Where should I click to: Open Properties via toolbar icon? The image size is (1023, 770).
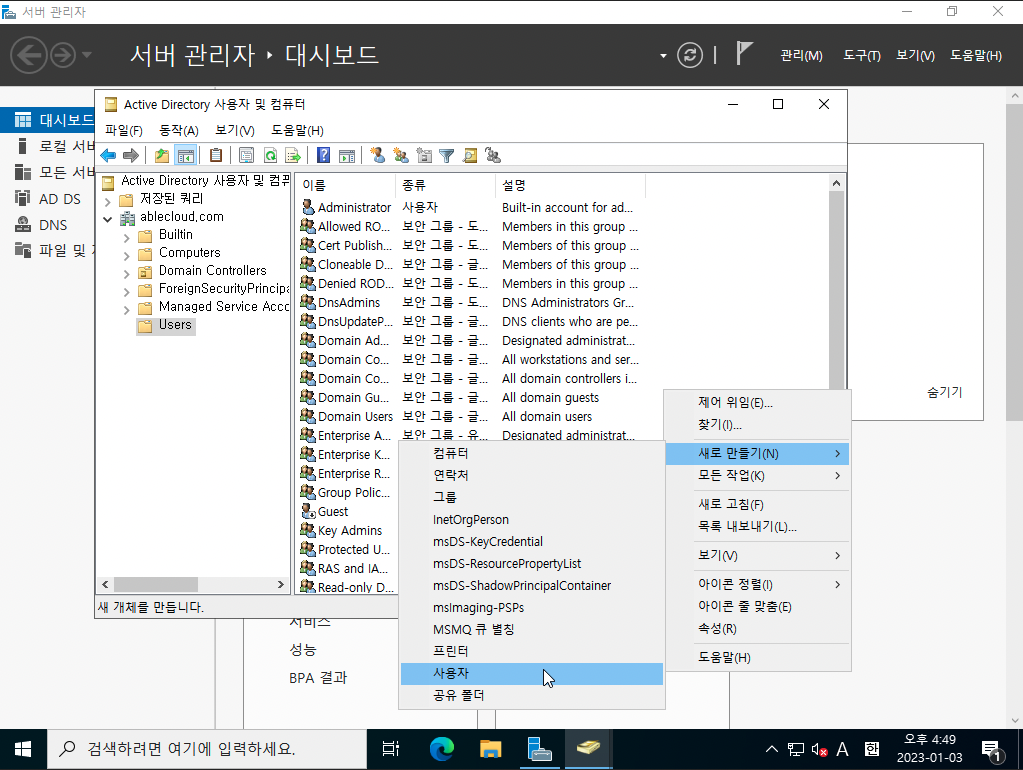[x=246, y=155]
